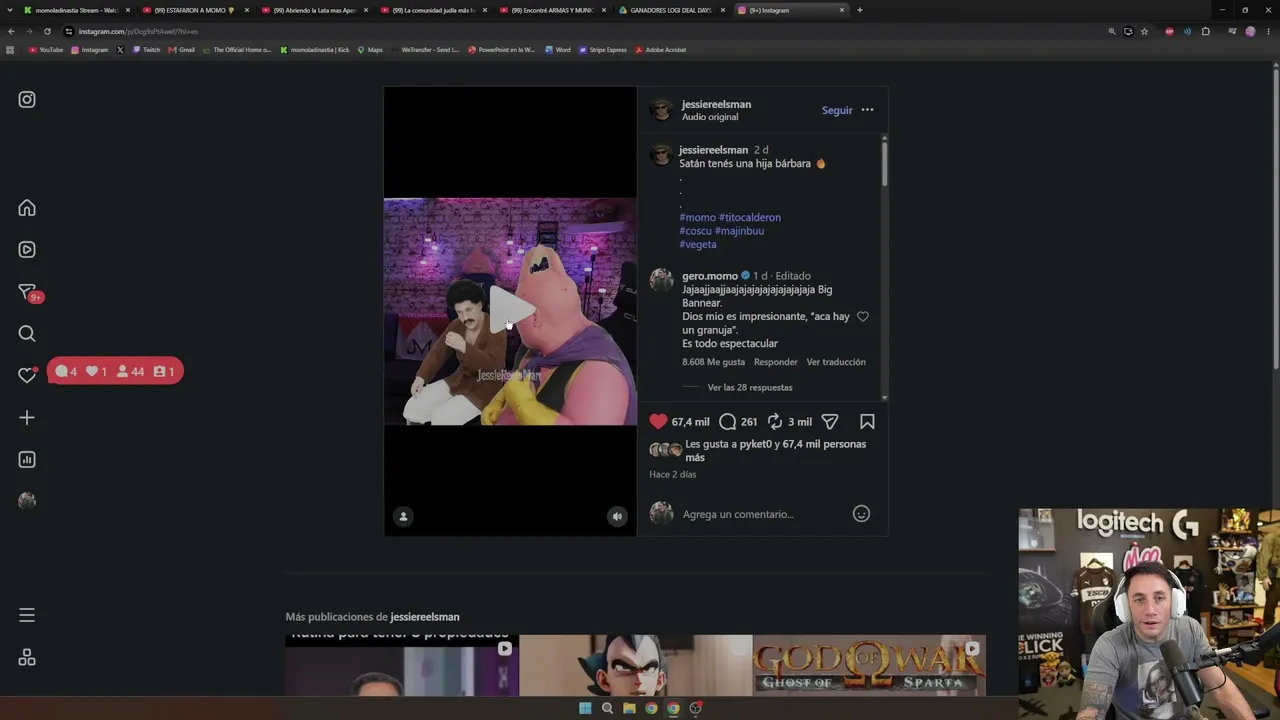Switch to the ESTAFARON A MOMO tab
Viewport: 1280px width, 720px height.
pyautogui.click(x=195, y=10)
